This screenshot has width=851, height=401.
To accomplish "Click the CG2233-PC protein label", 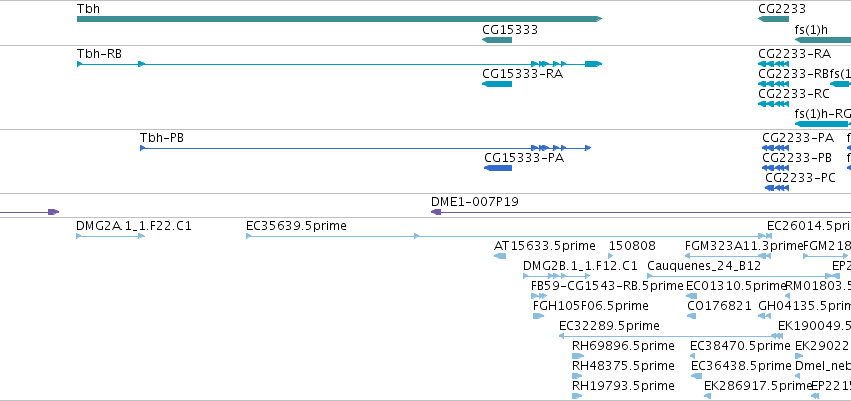I will point(801,178).
